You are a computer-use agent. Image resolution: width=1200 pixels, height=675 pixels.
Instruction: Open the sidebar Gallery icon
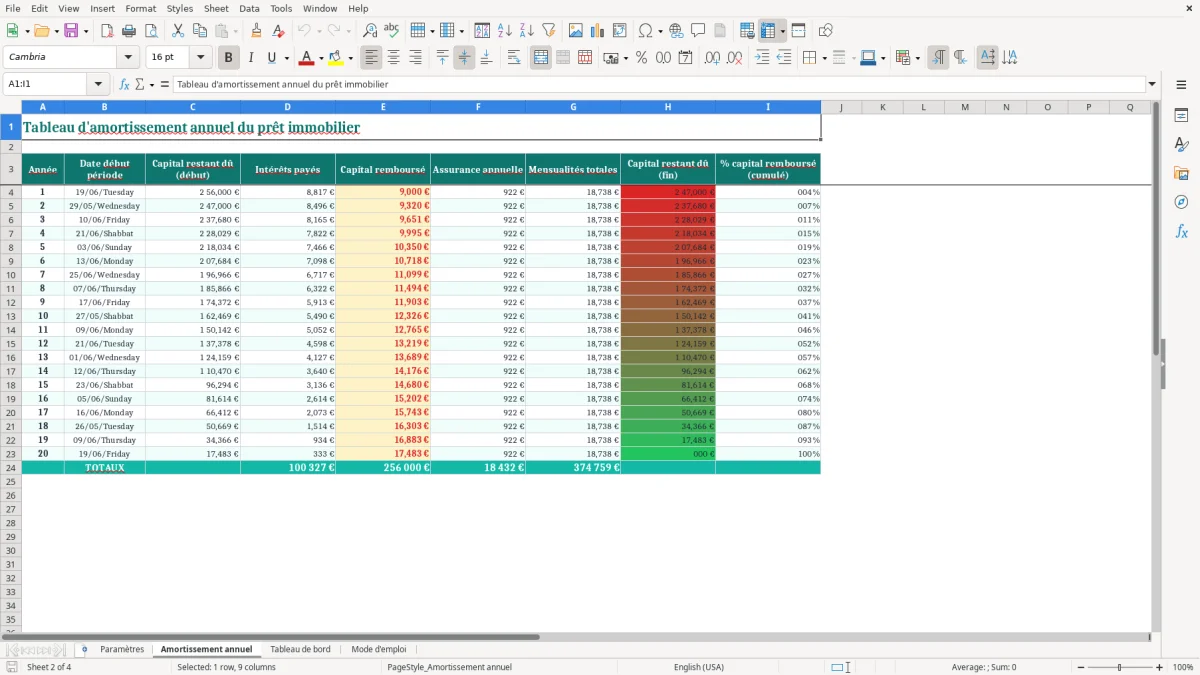tap(1181, 174)
